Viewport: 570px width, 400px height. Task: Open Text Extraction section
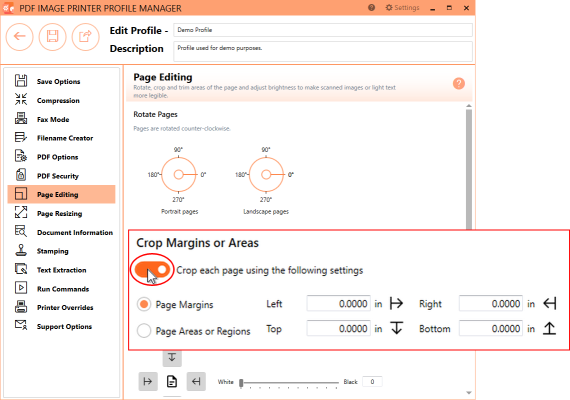coord(61,270)
